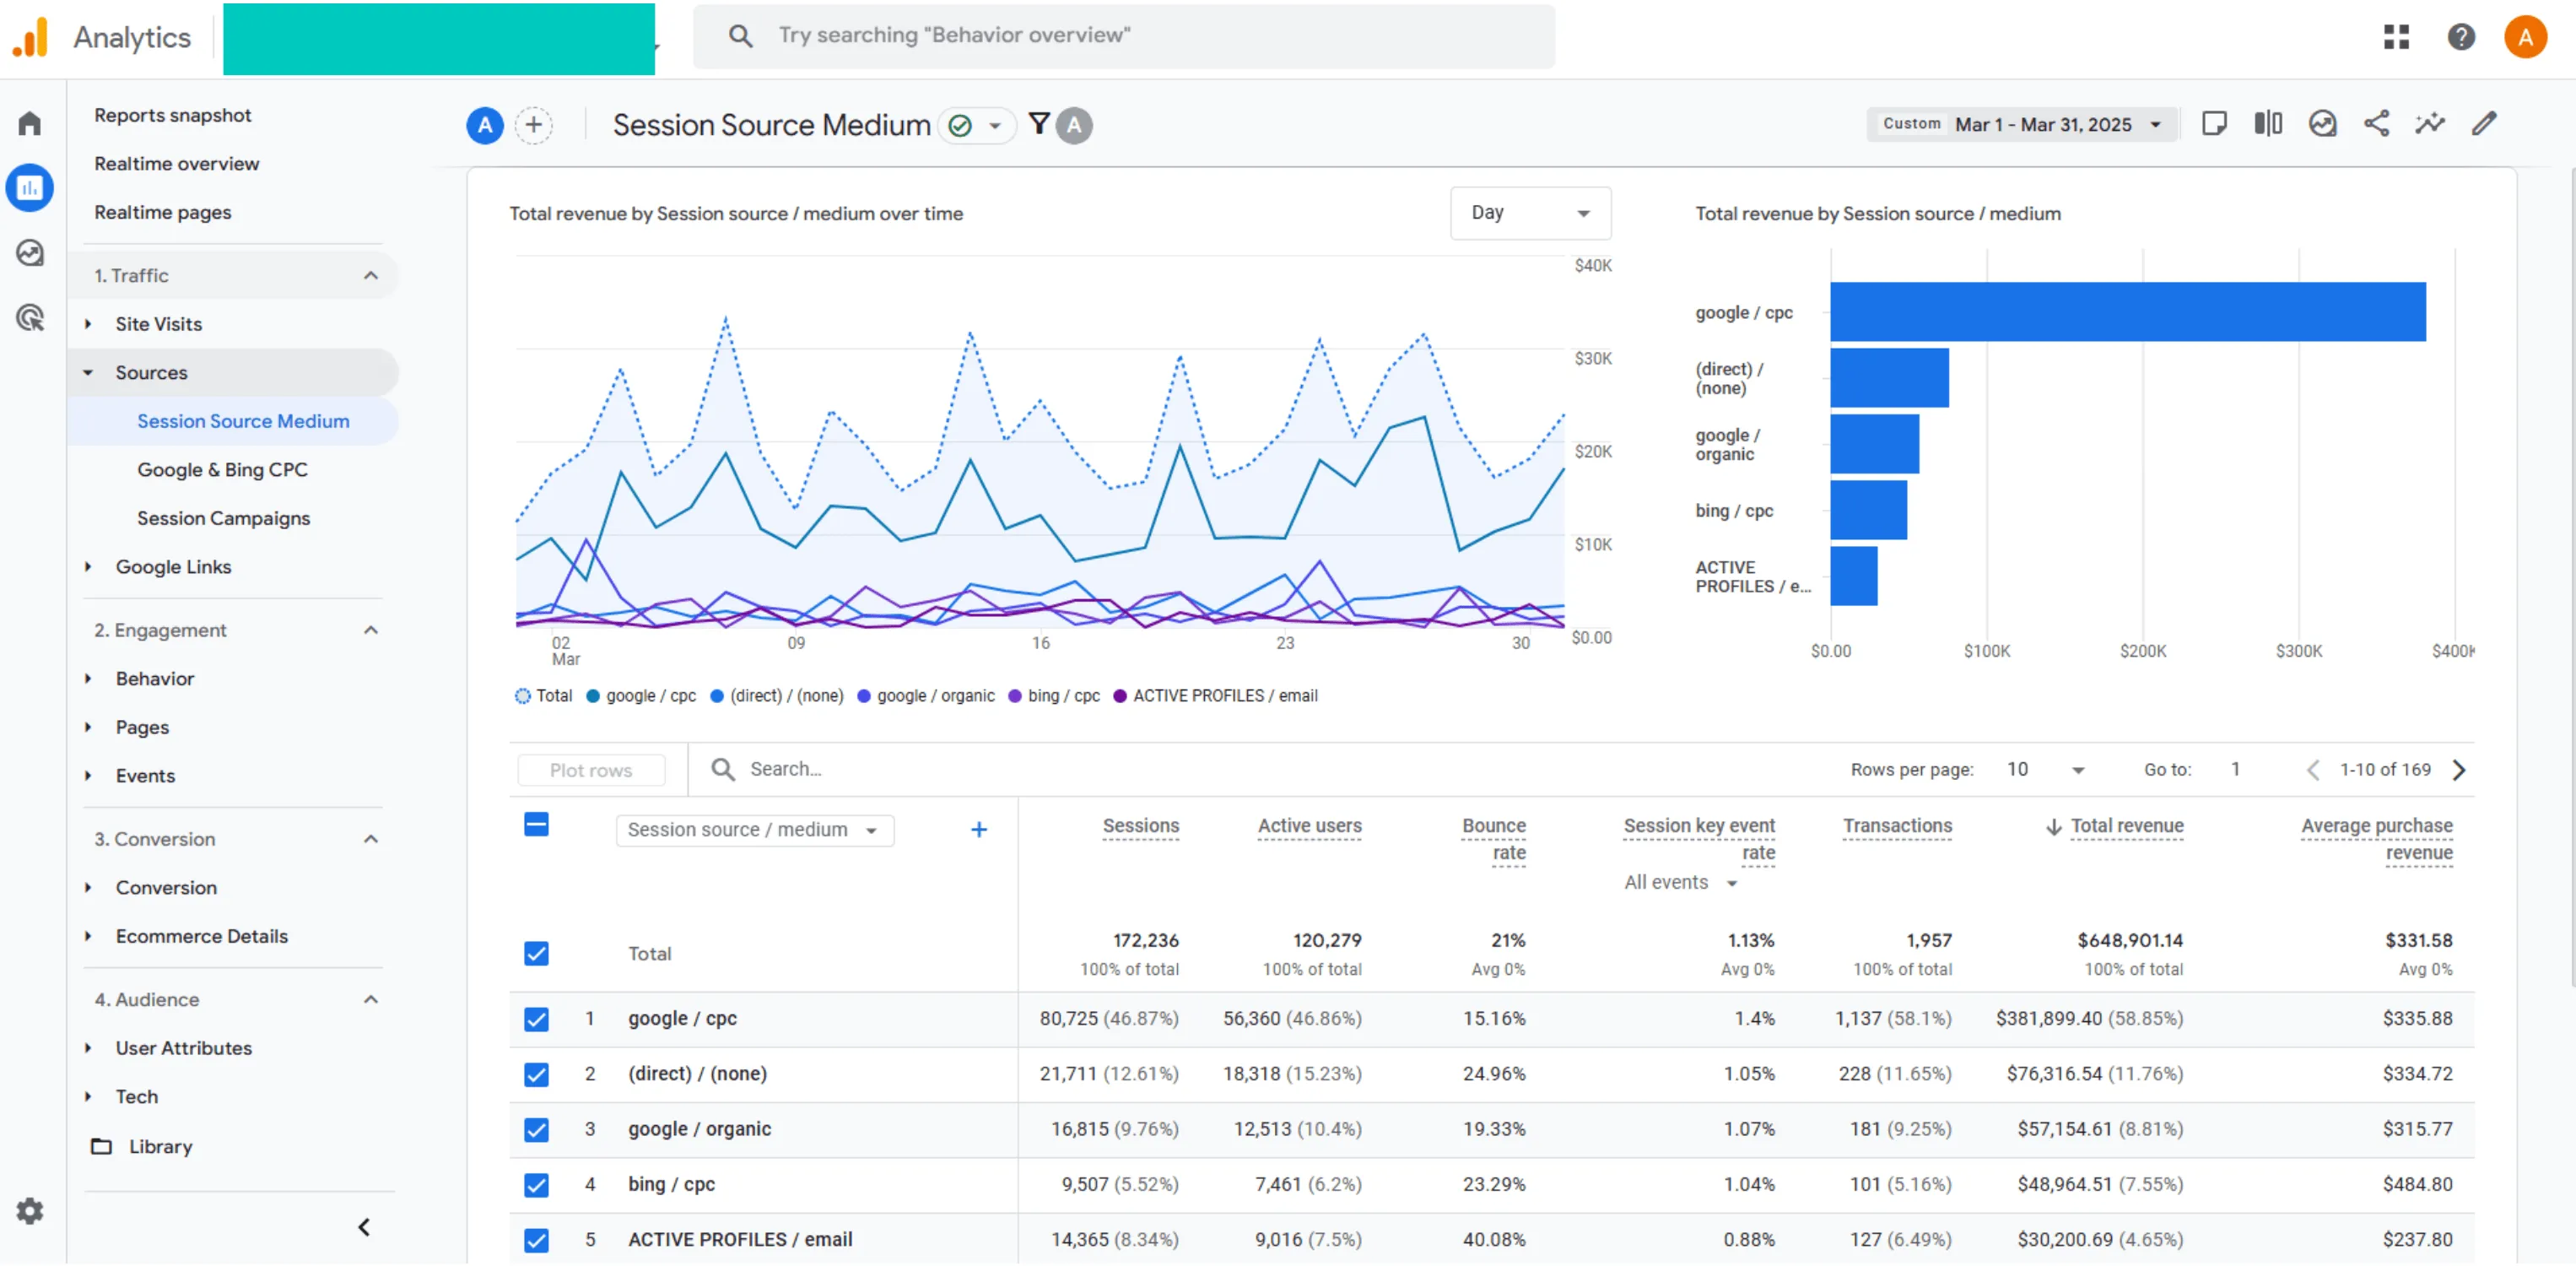Screen dimensions: 2576x1266
Task: Open the Google apps grid icon
Action: click(2397, 37)
